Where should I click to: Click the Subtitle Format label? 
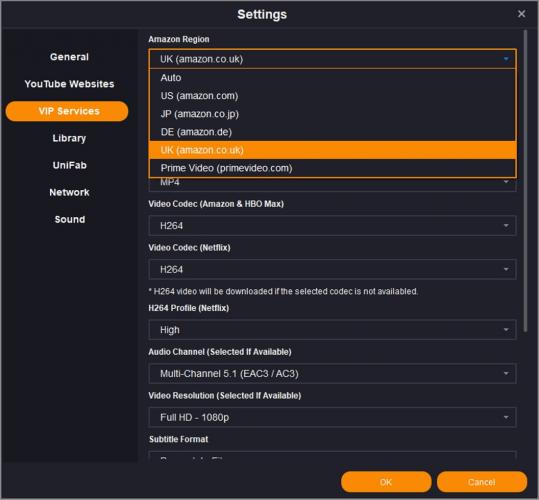click(x=178, y=440)
